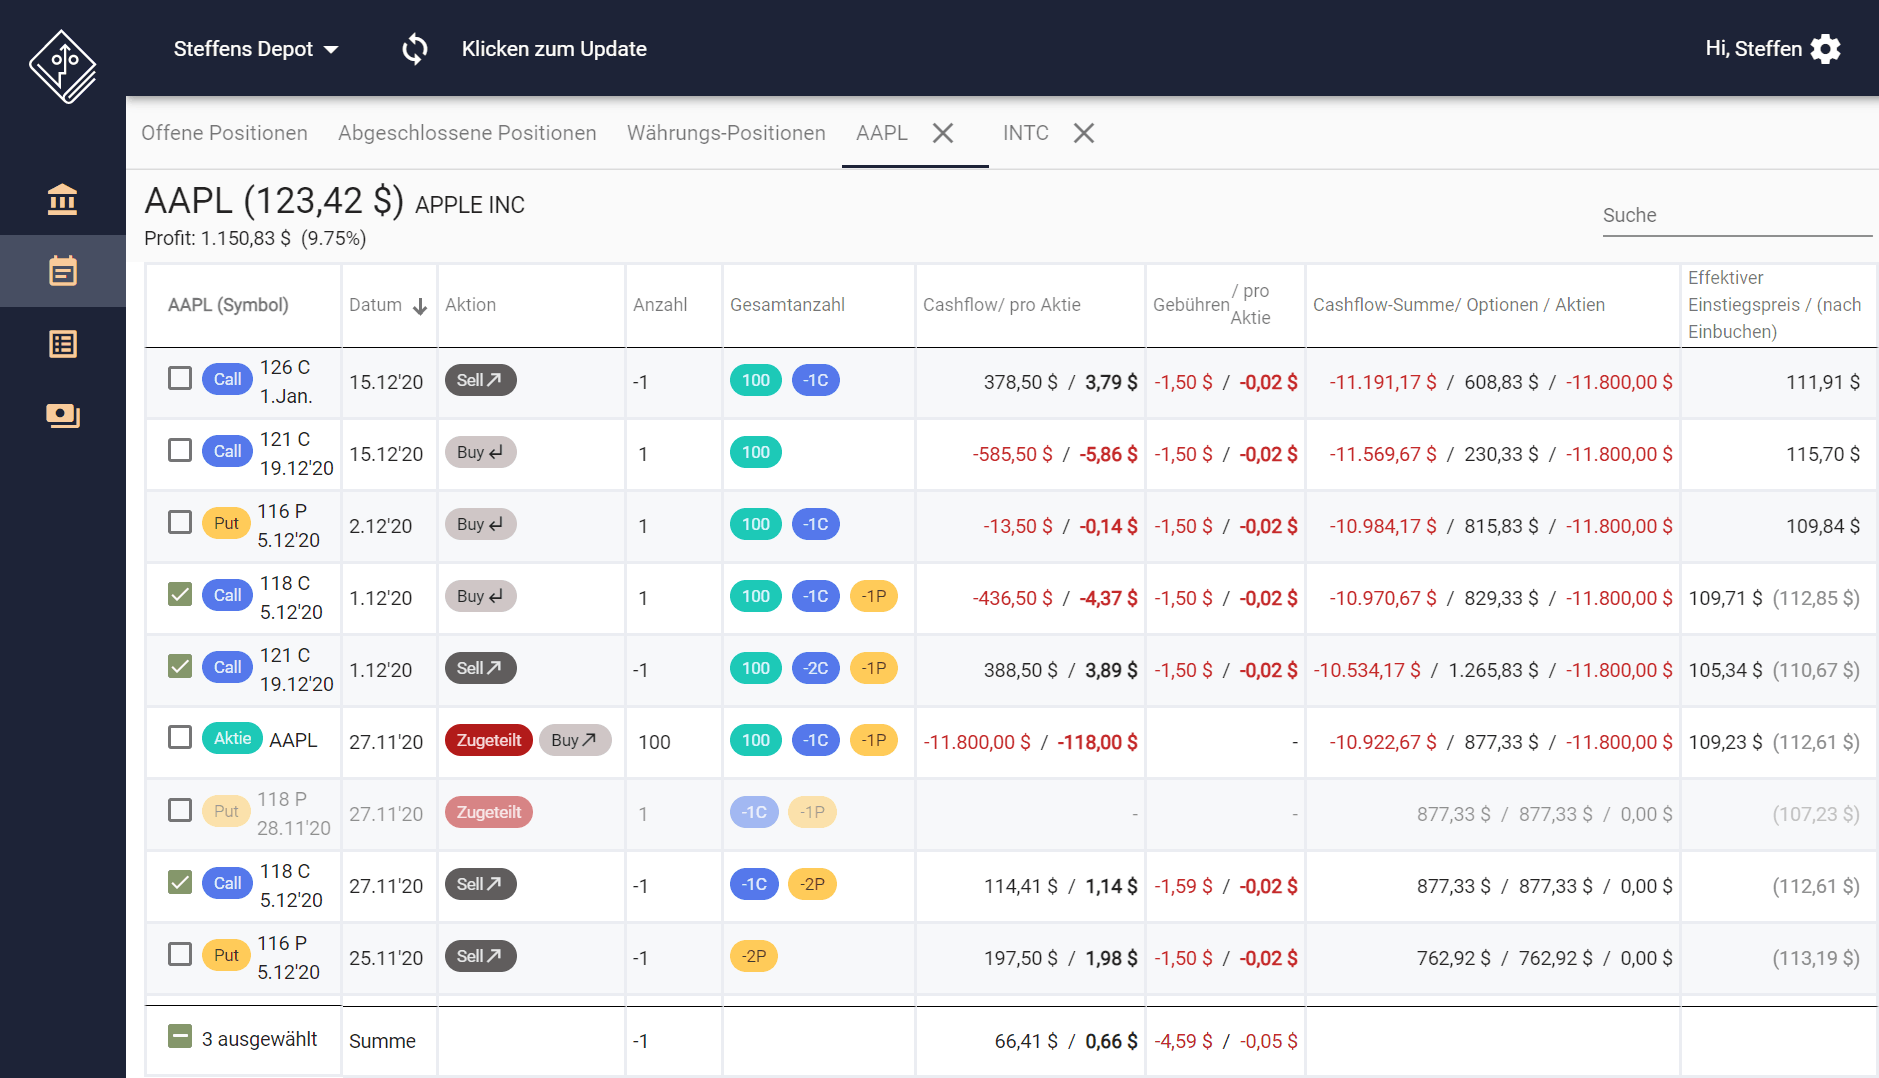Close the INTC tab with X
The image size is (1879, 1078).
pyautogui.click(x=1084, y=133)
